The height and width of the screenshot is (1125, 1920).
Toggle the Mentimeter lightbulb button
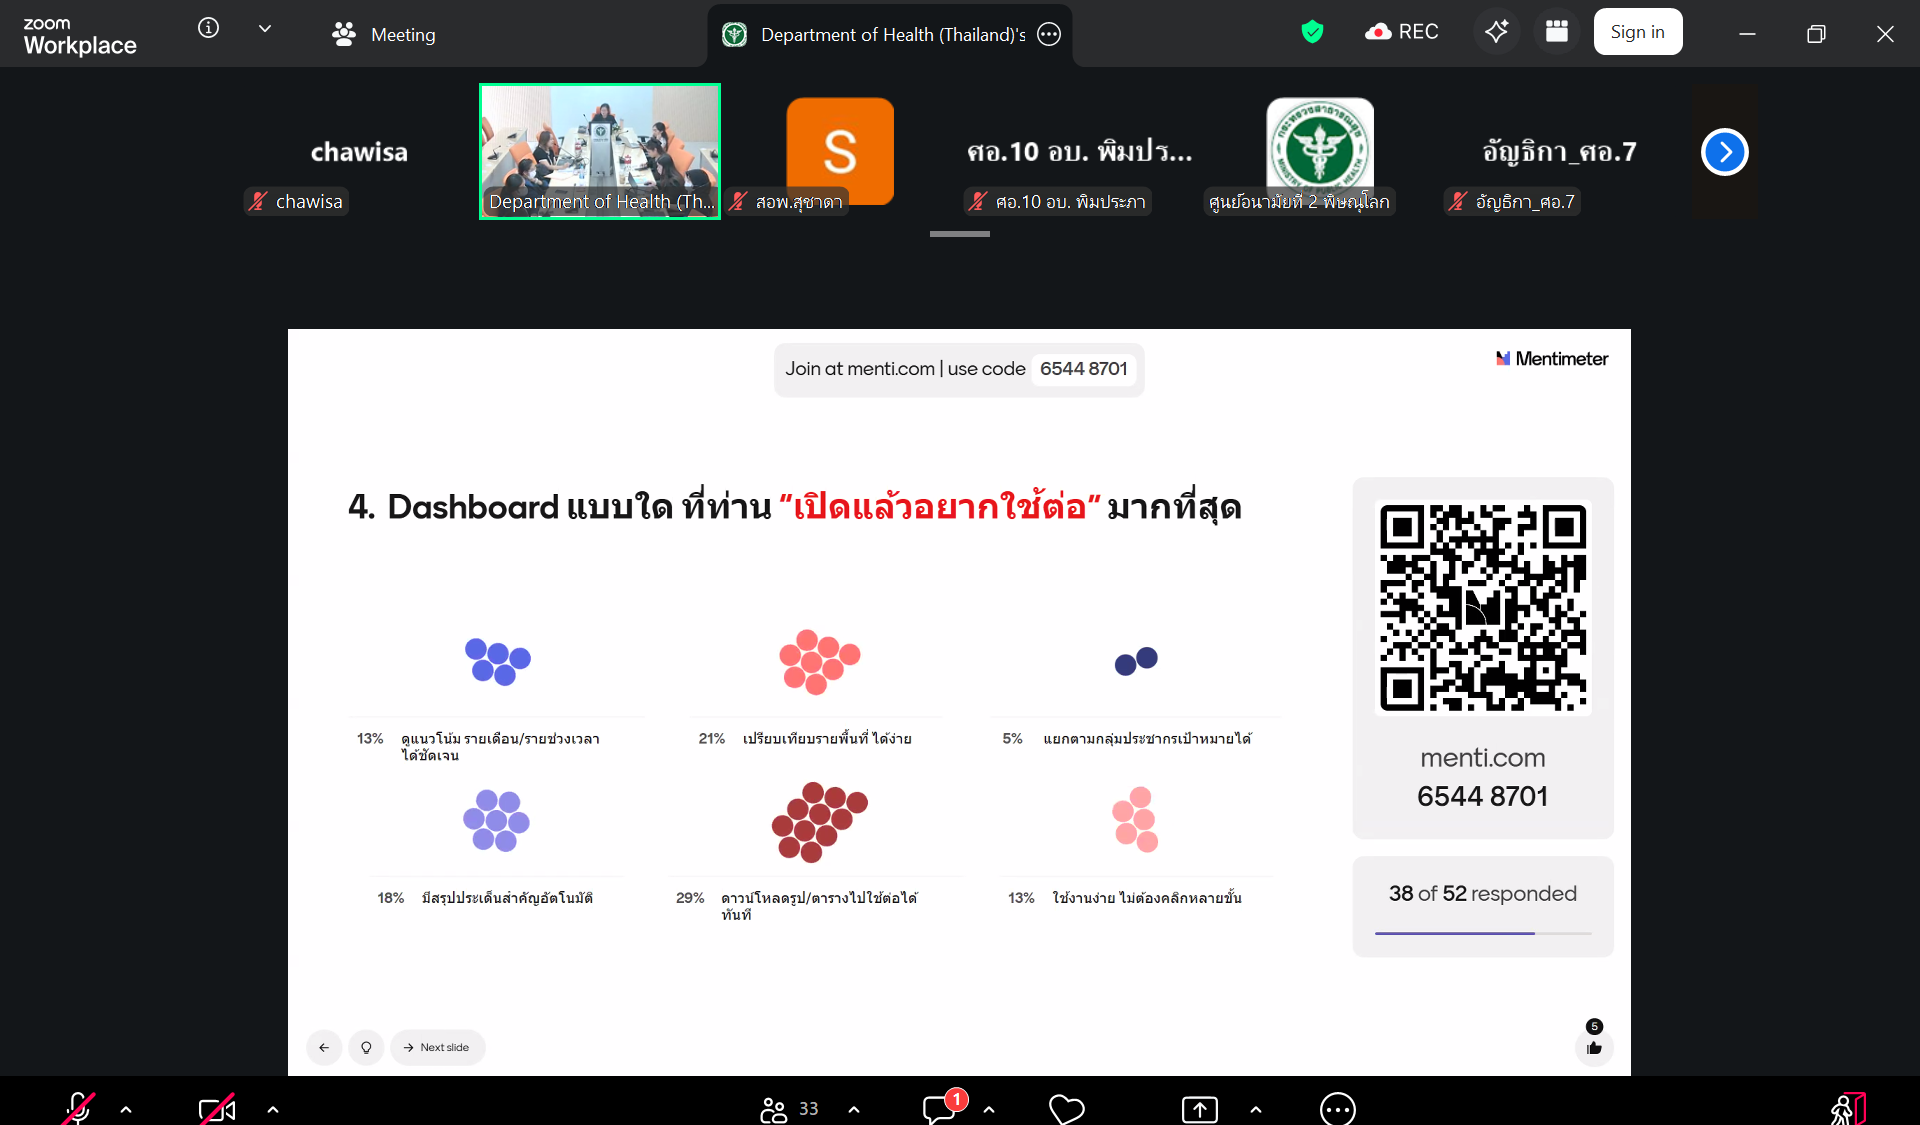[366, 1047]
